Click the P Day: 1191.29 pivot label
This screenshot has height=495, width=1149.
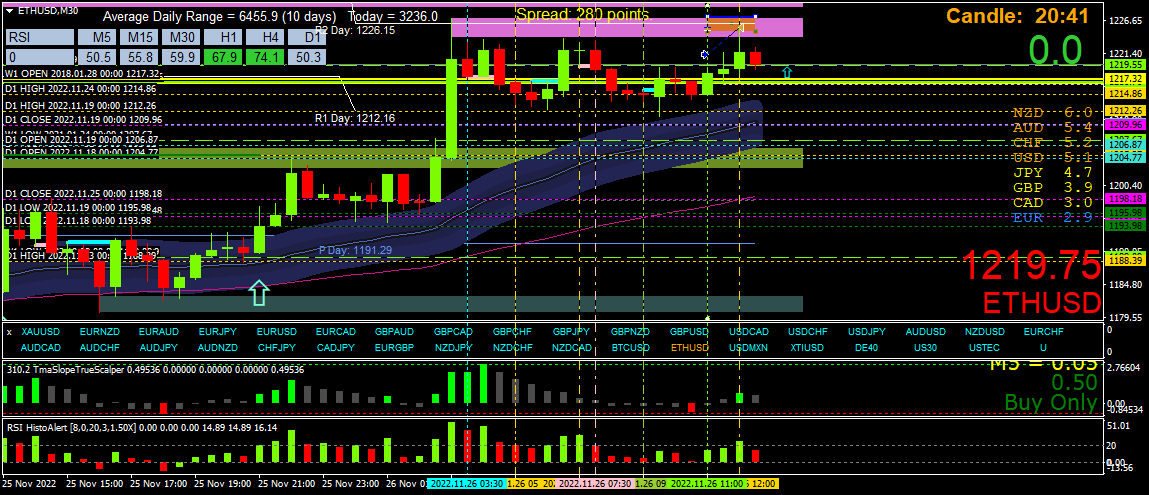[x=355, y=250]
